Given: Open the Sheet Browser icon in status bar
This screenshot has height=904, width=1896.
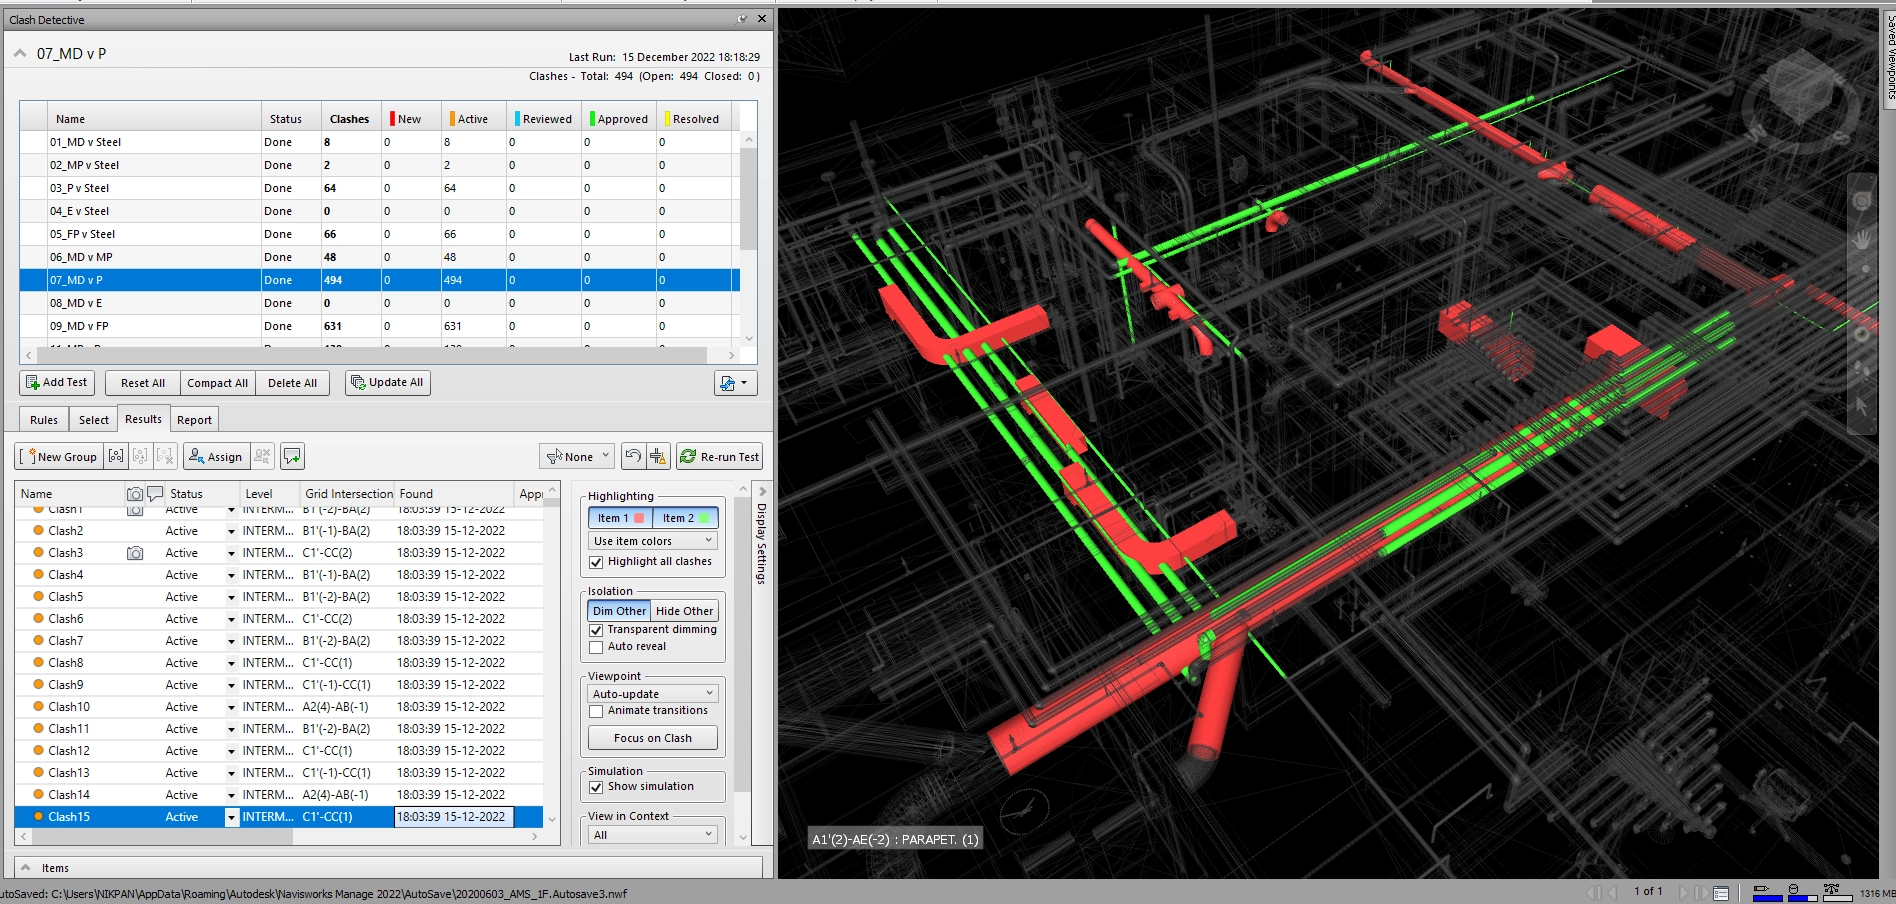Looking at the screenshot, I should [x=1721, y=892].
